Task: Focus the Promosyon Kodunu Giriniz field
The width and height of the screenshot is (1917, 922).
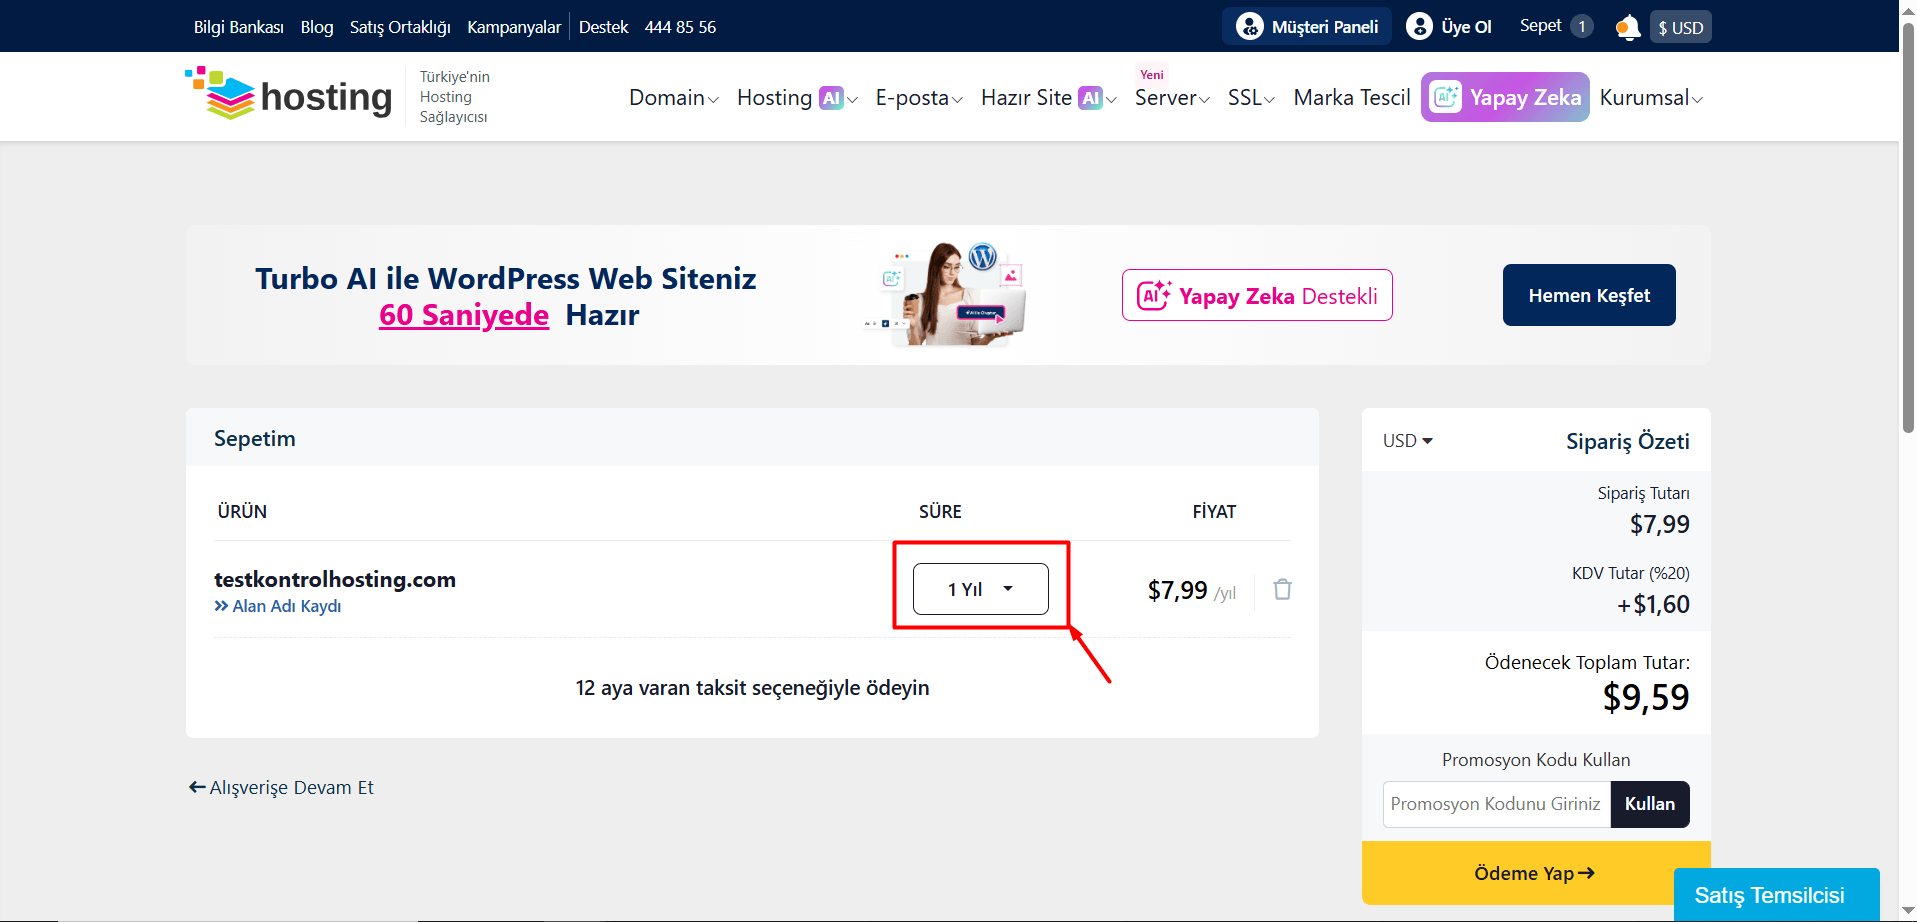Action: pos(1496,804)
